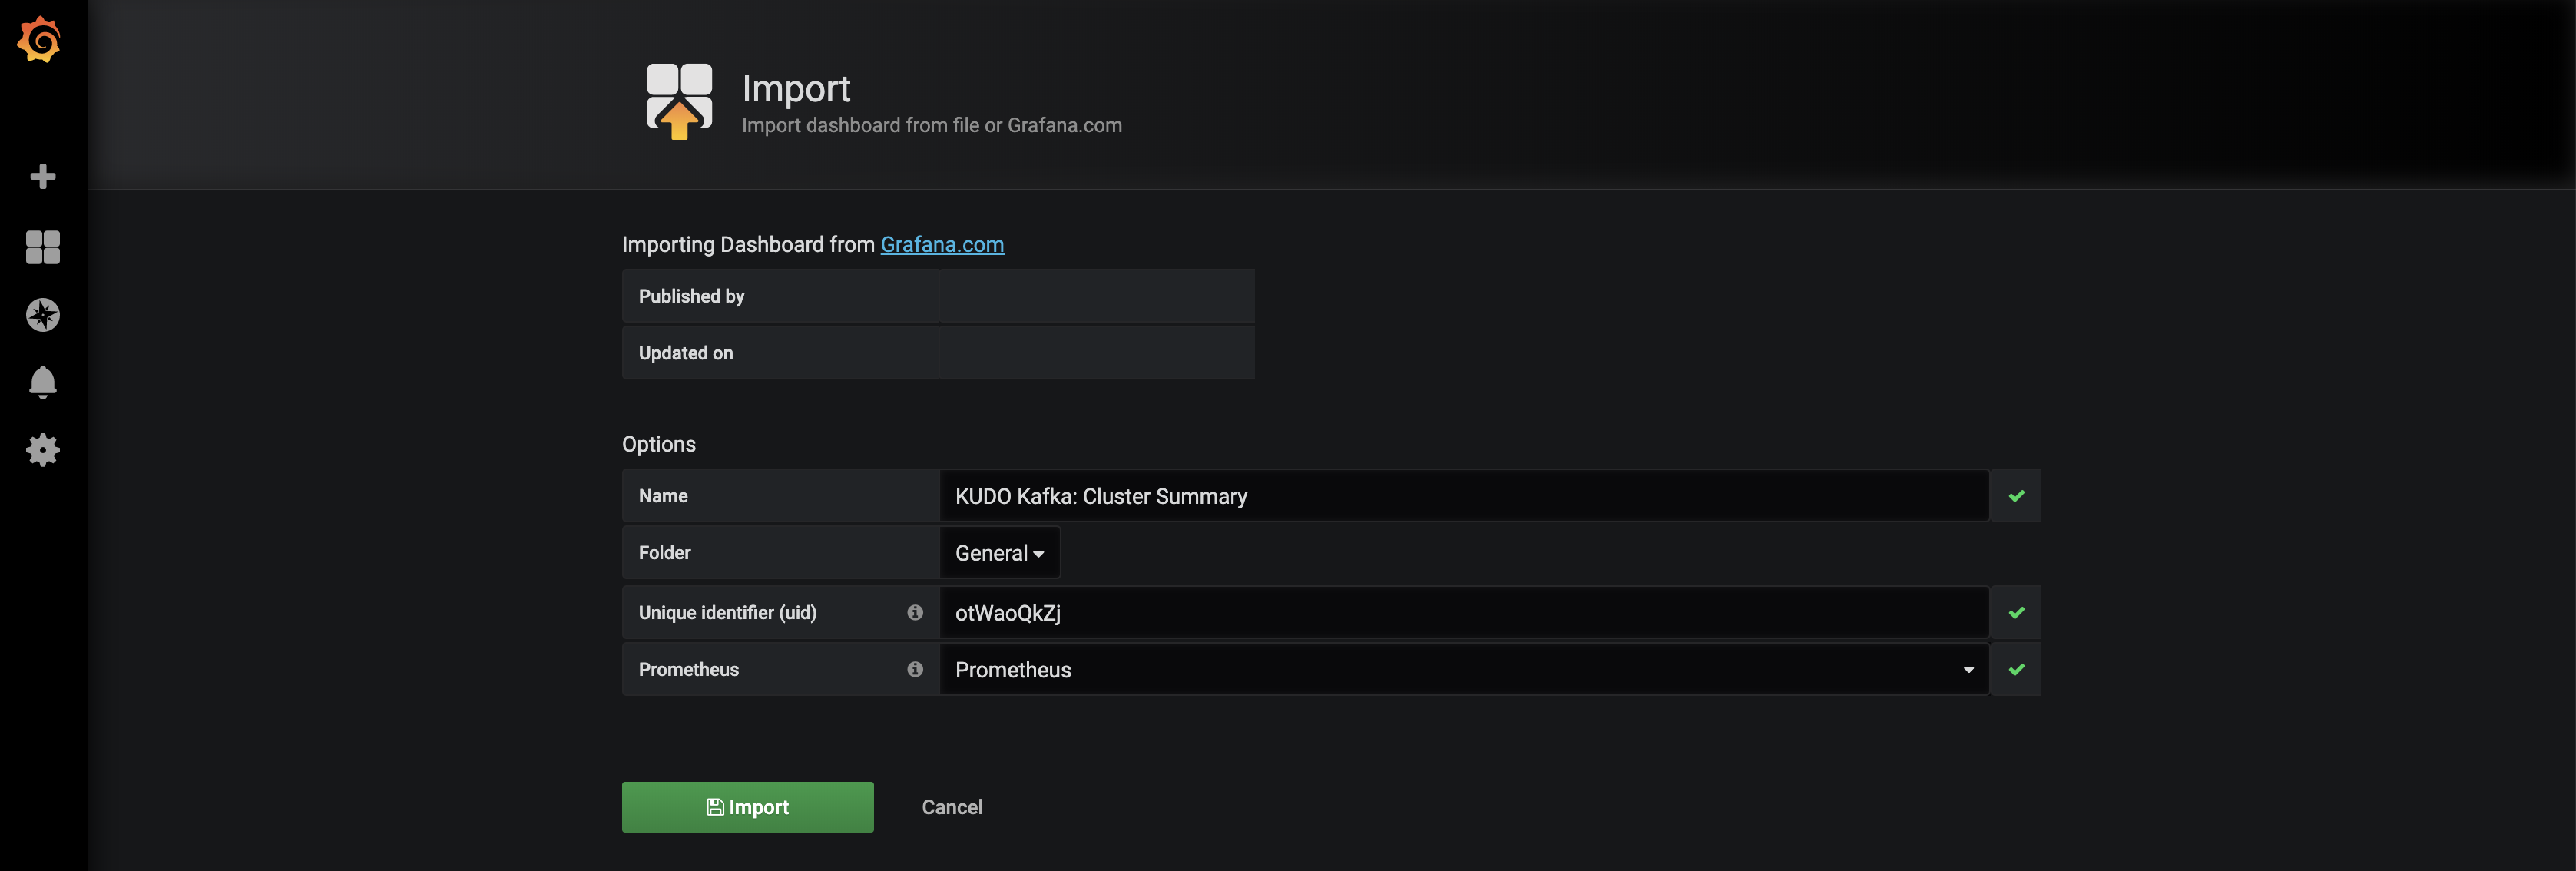The image size is (2576, 871).
Task: Open the Alerting bell icon
Action: click(x=42, y=382)
